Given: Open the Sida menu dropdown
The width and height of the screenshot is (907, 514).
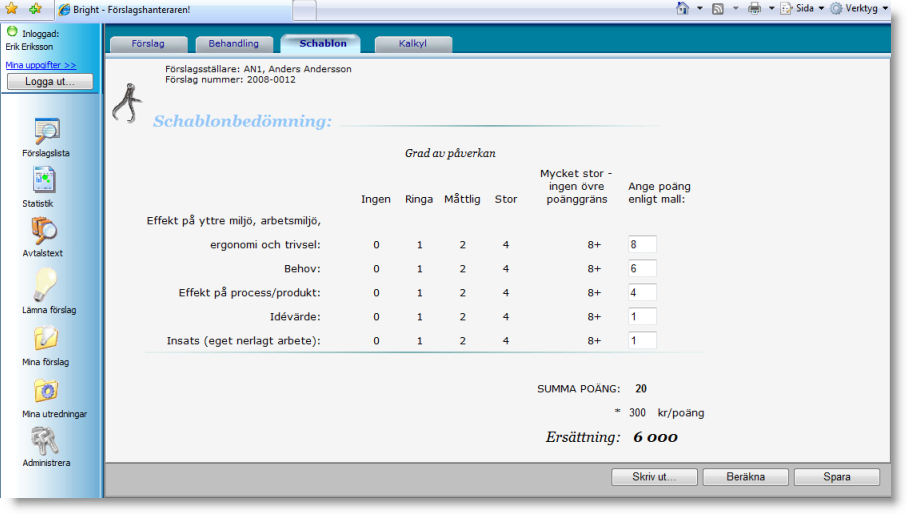Looking at the screenshot, I should pos(802,9).
